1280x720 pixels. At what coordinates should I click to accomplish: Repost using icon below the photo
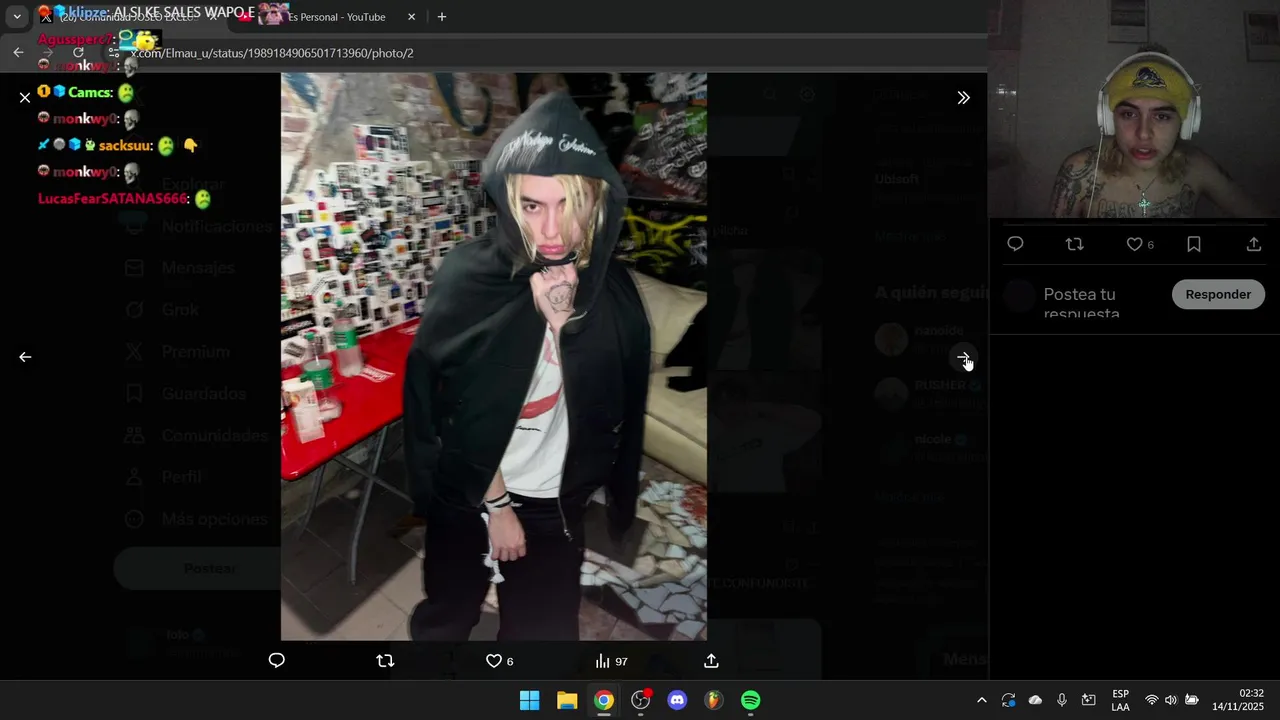385,661
